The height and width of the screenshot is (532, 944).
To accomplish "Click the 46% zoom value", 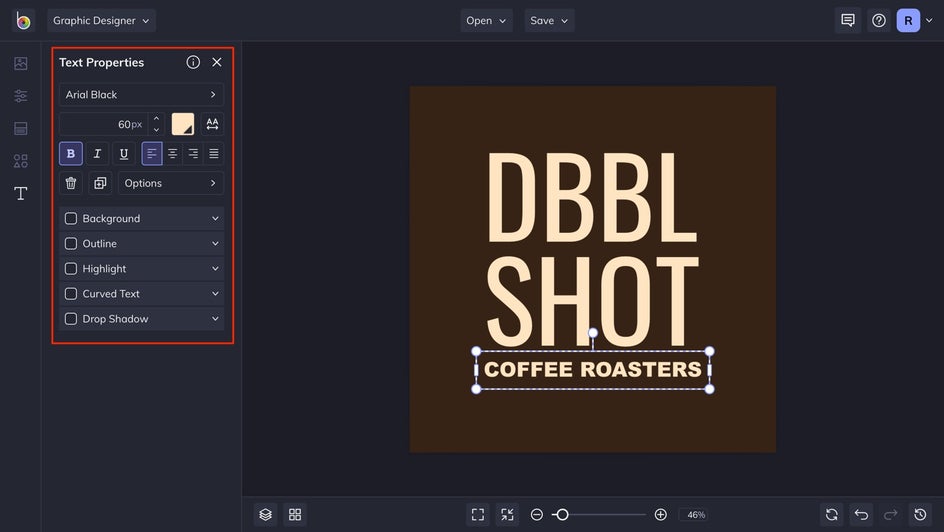I will click(696, 515).
